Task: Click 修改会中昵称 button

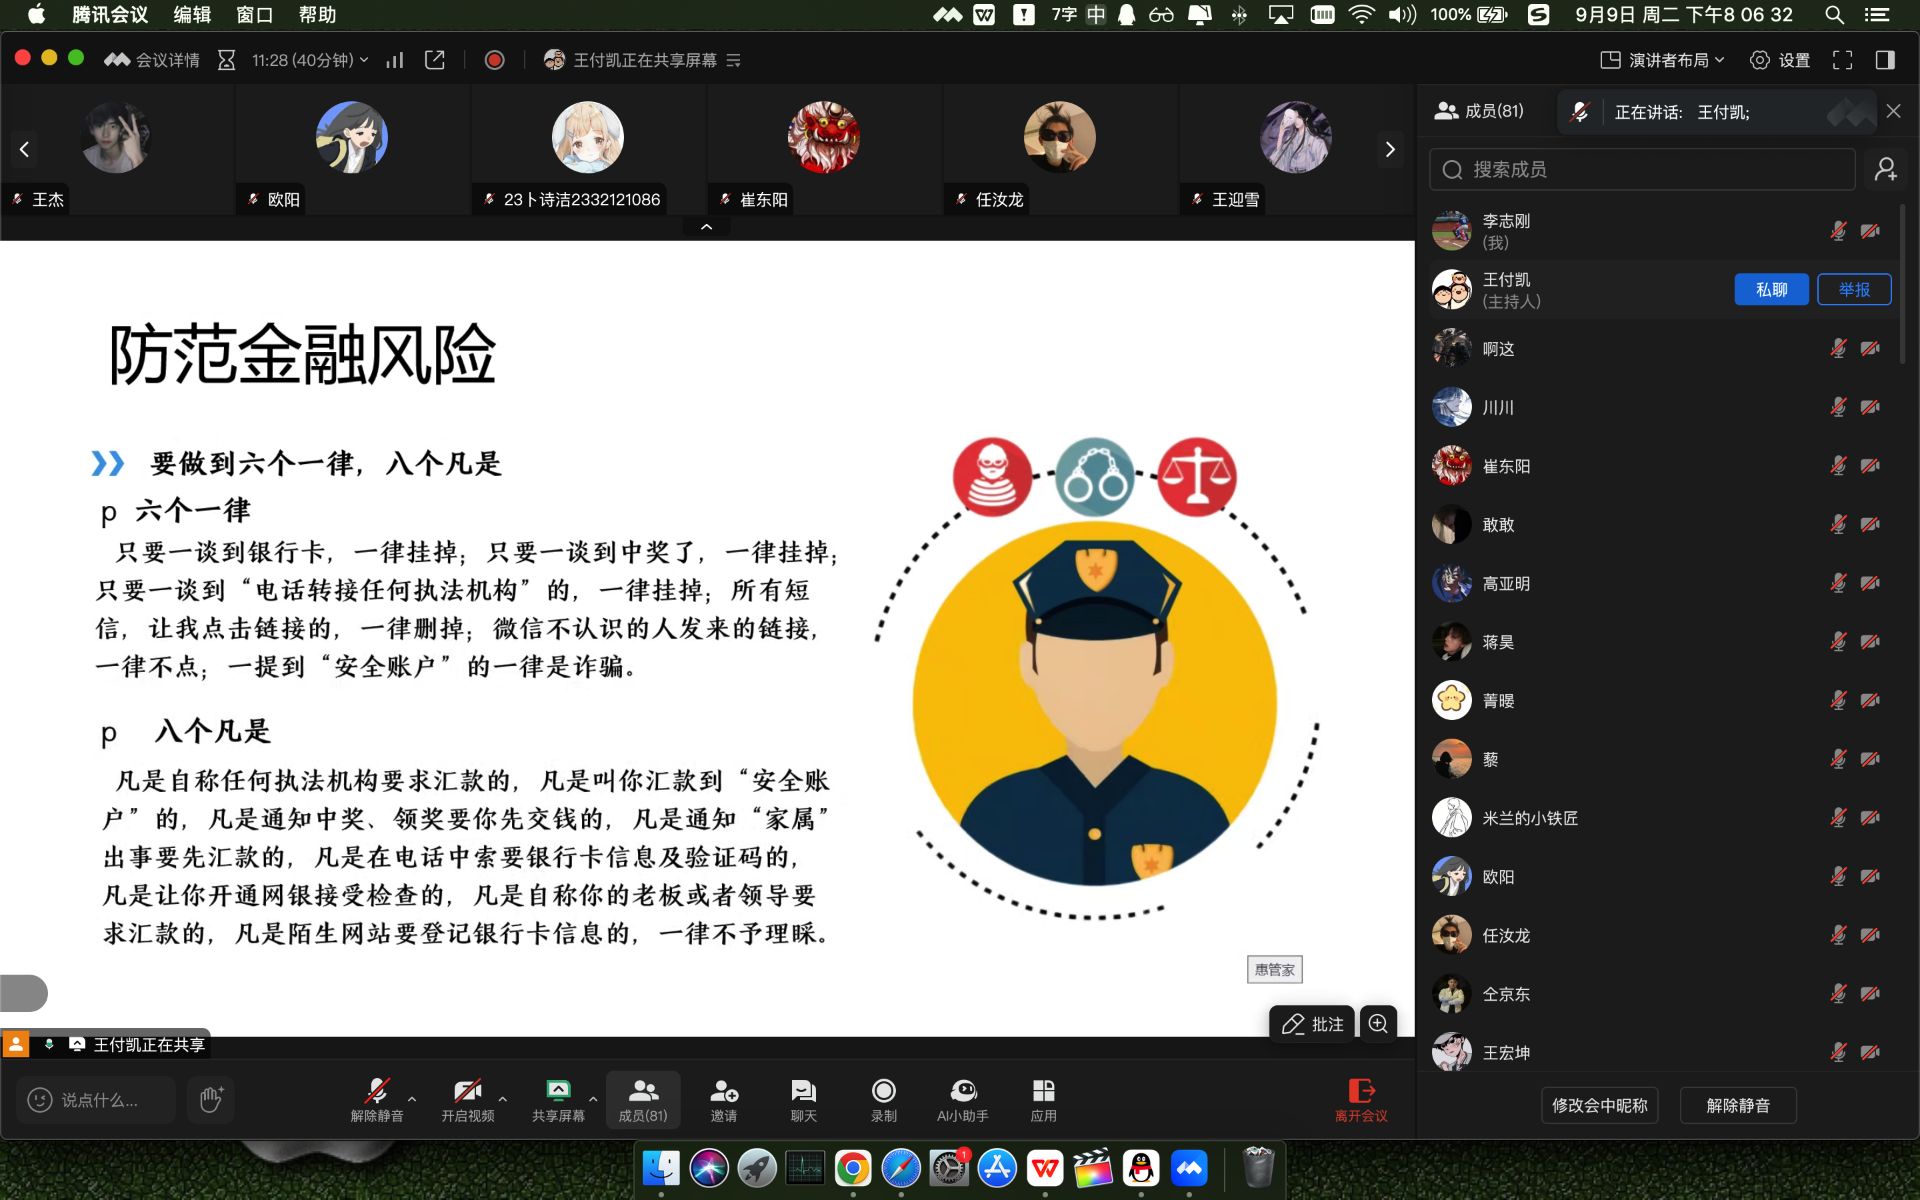Action: click(1599, 1105)
